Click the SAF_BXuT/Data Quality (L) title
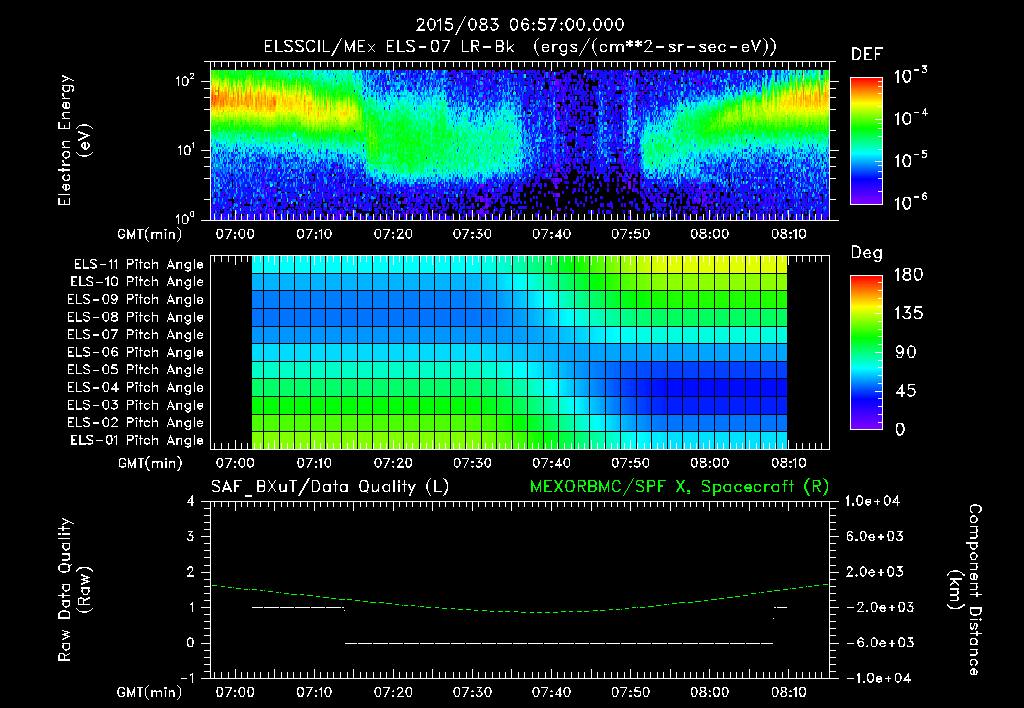This screenshot has height=708, width=1024. click(x=330, y=487)
